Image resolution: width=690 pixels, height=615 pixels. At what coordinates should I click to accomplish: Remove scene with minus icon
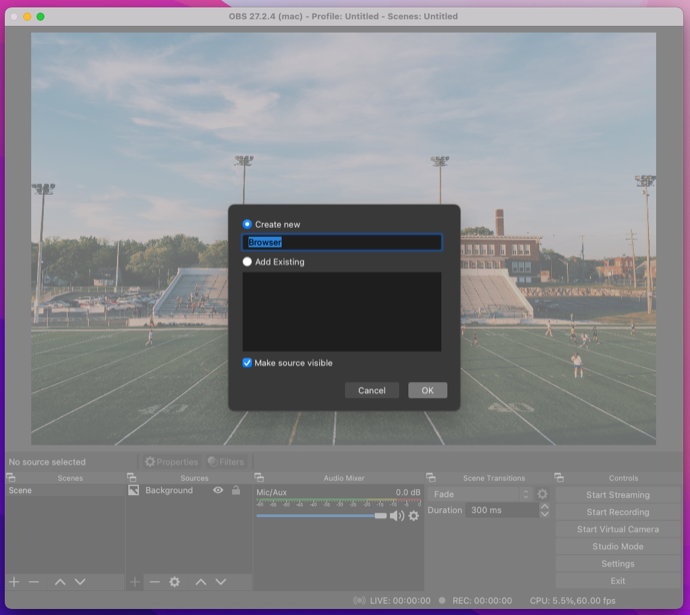point(34,582)
